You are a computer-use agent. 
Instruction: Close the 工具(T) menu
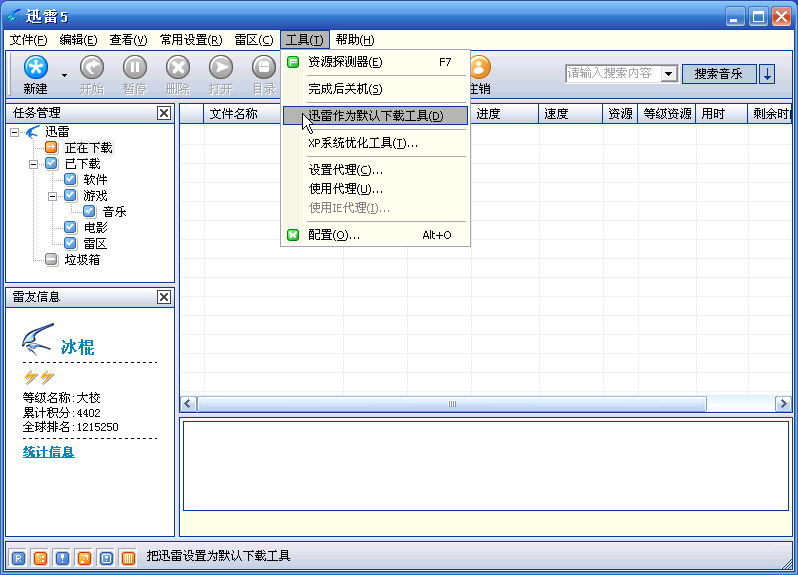coord(304,40)
